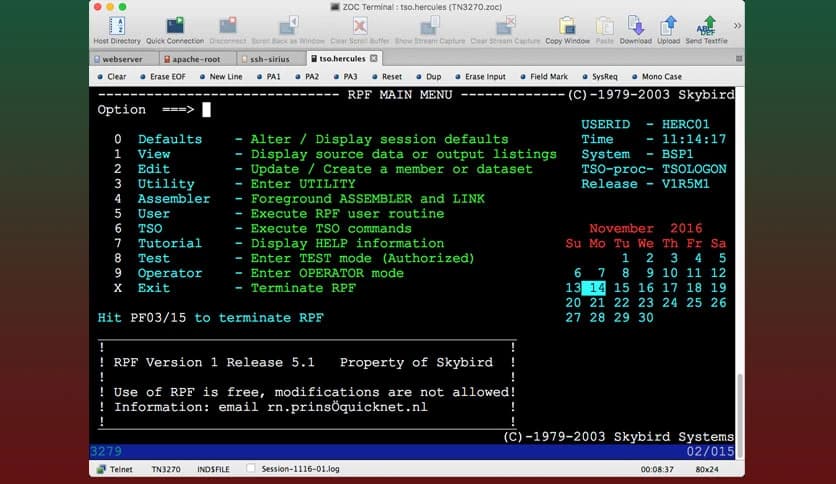
Task: Click Clear Stream Capture icon
Action: tap(505, 30)
